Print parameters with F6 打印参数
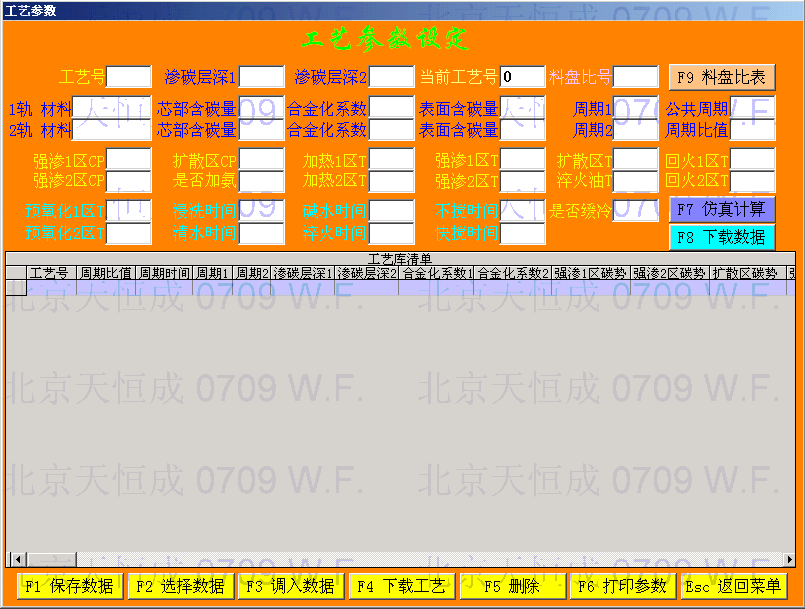Screen dimensions: 805x609 point(622,586)
